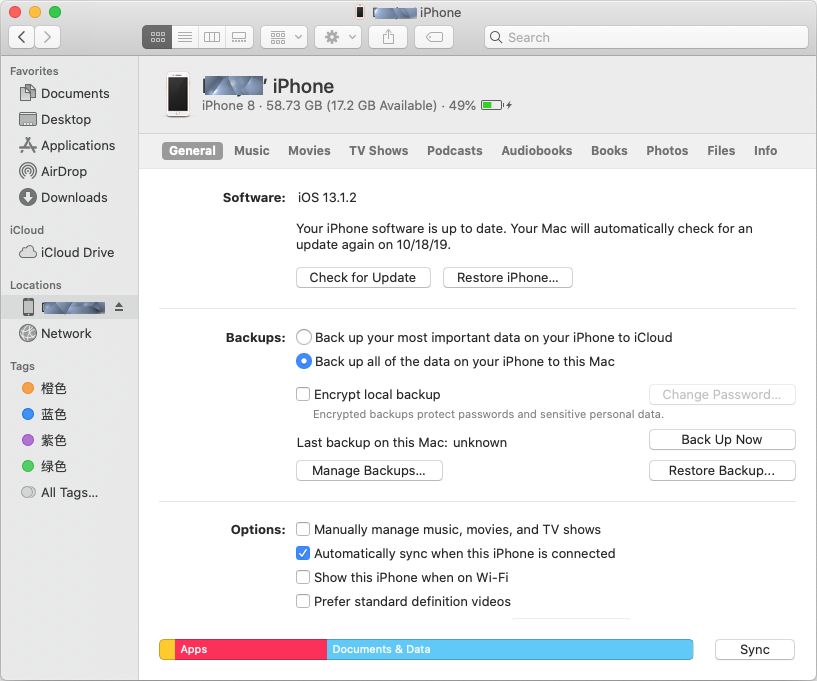Open the action gear dropdown menu
This screenshot has height=681, width=817.
[338, 37]
